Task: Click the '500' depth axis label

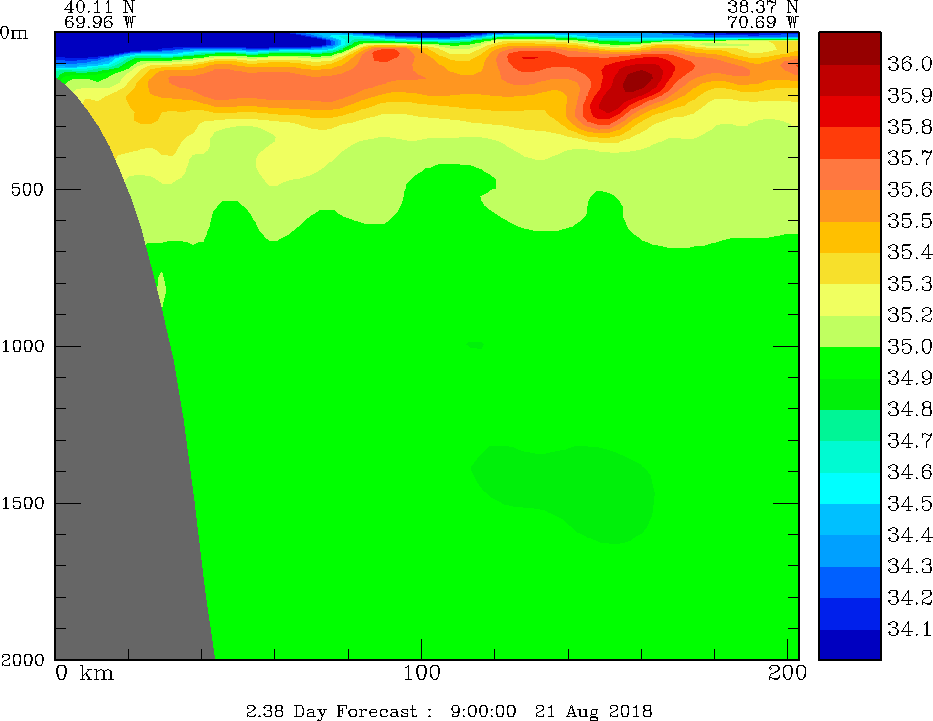Action: pyautogui.click(x=27, y=190)
